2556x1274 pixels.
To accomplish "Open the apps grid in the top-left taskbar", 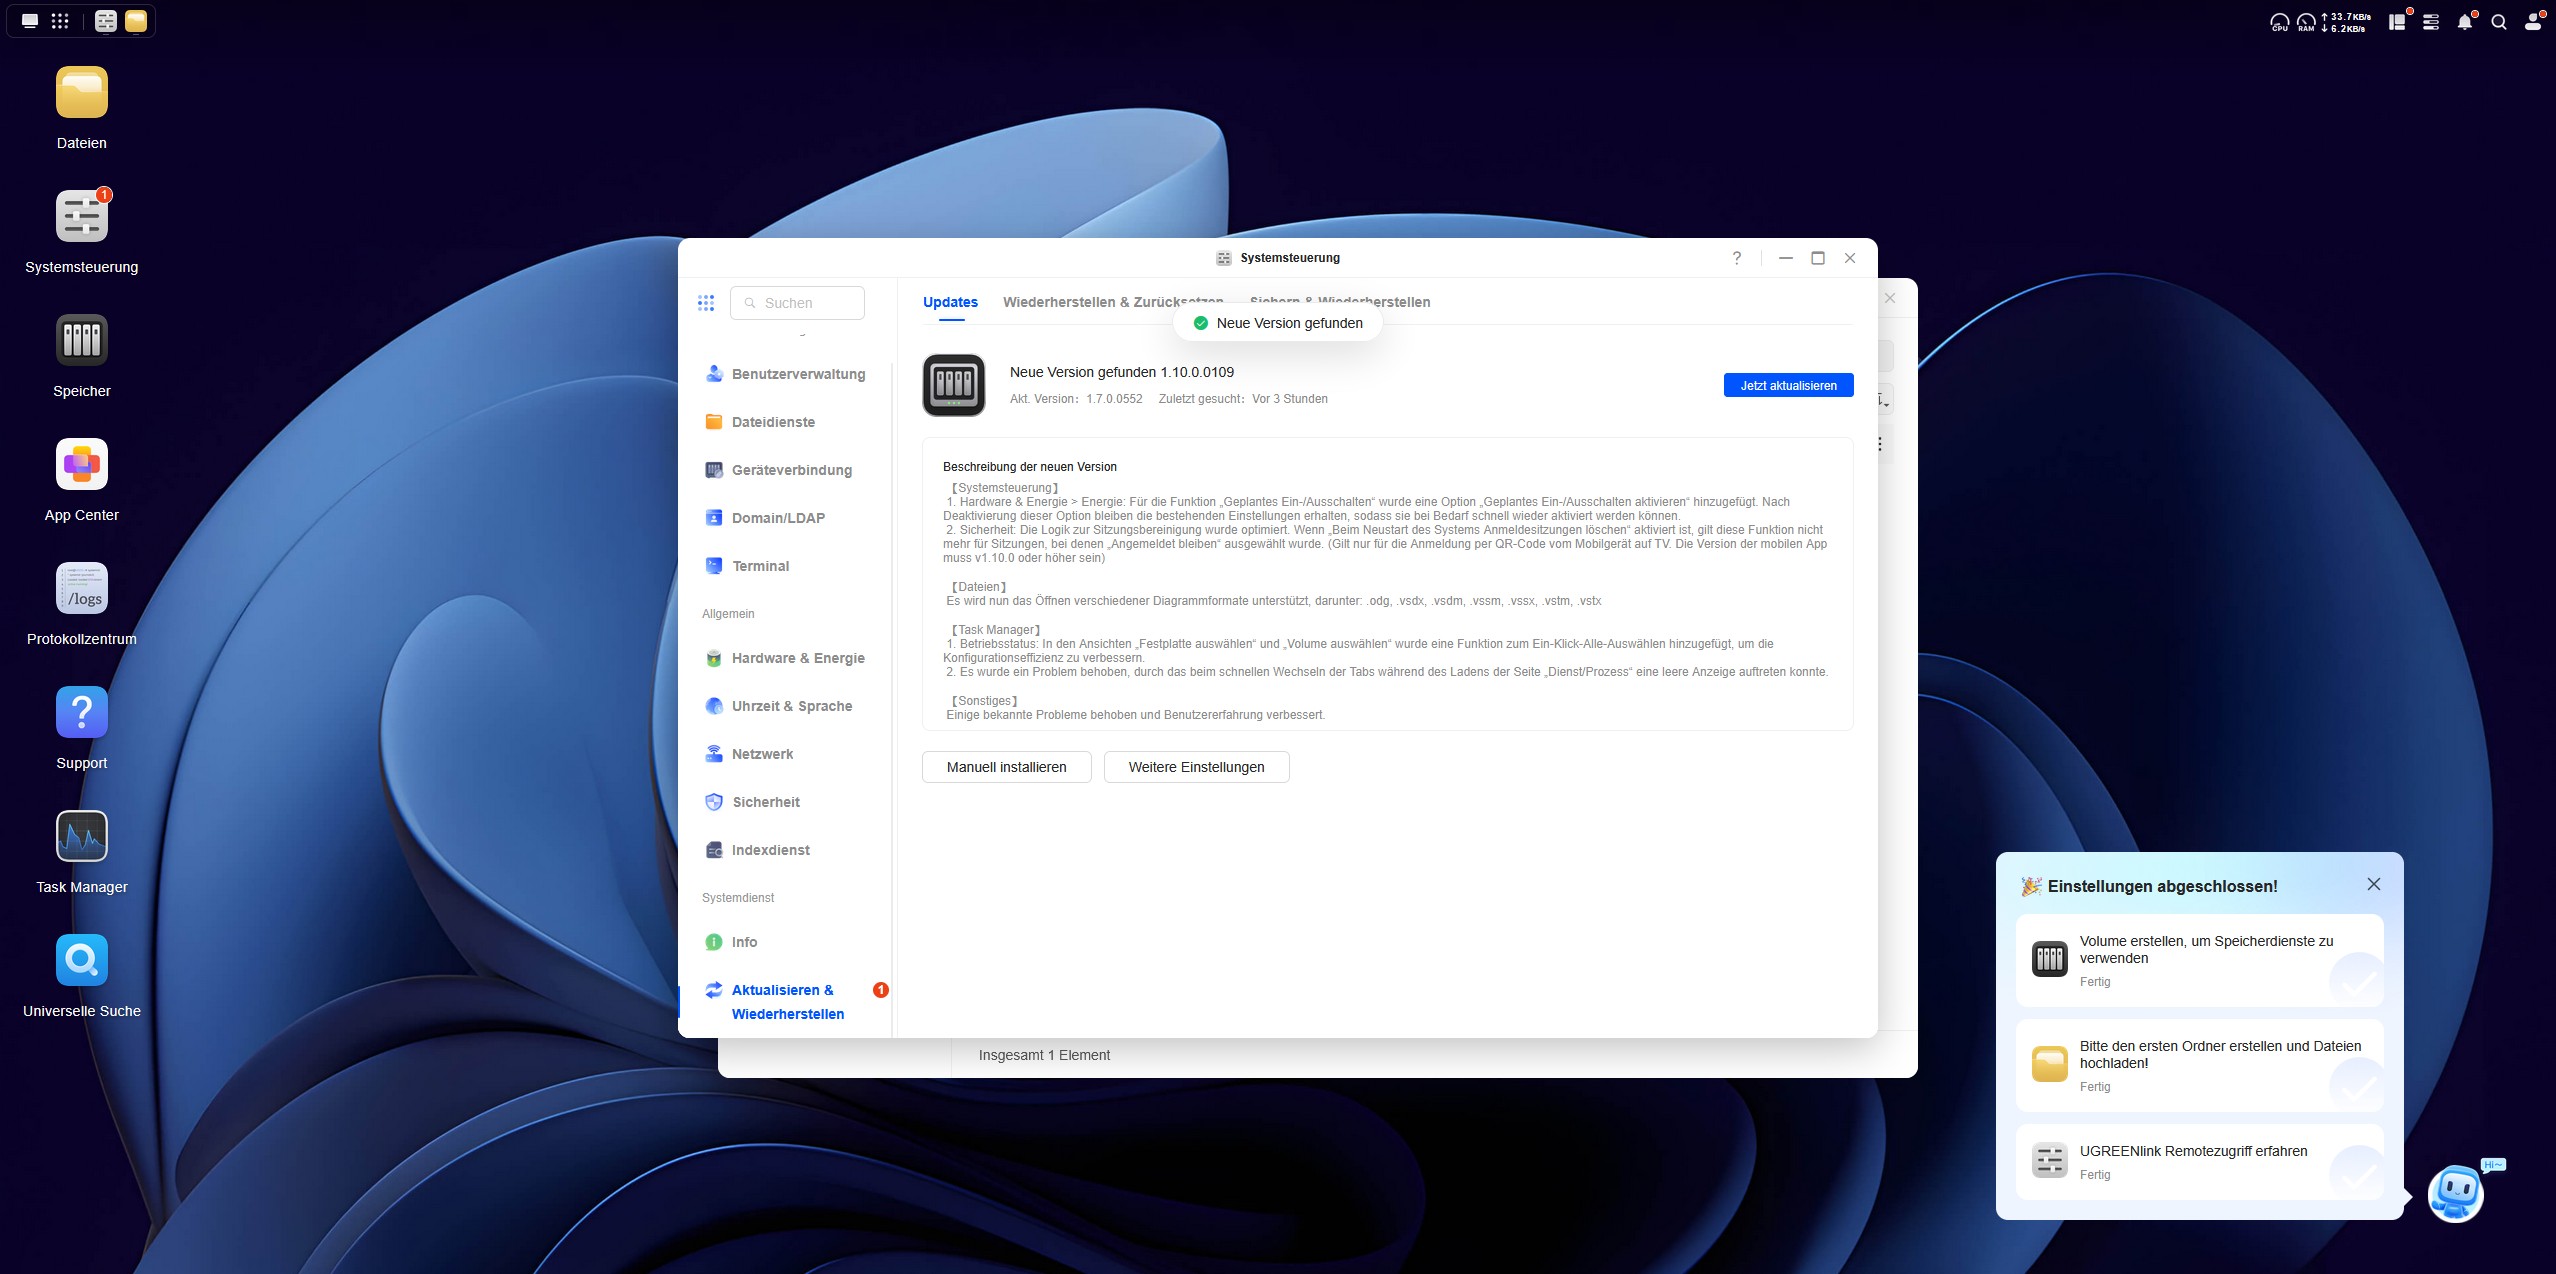I will pos(60,21).
